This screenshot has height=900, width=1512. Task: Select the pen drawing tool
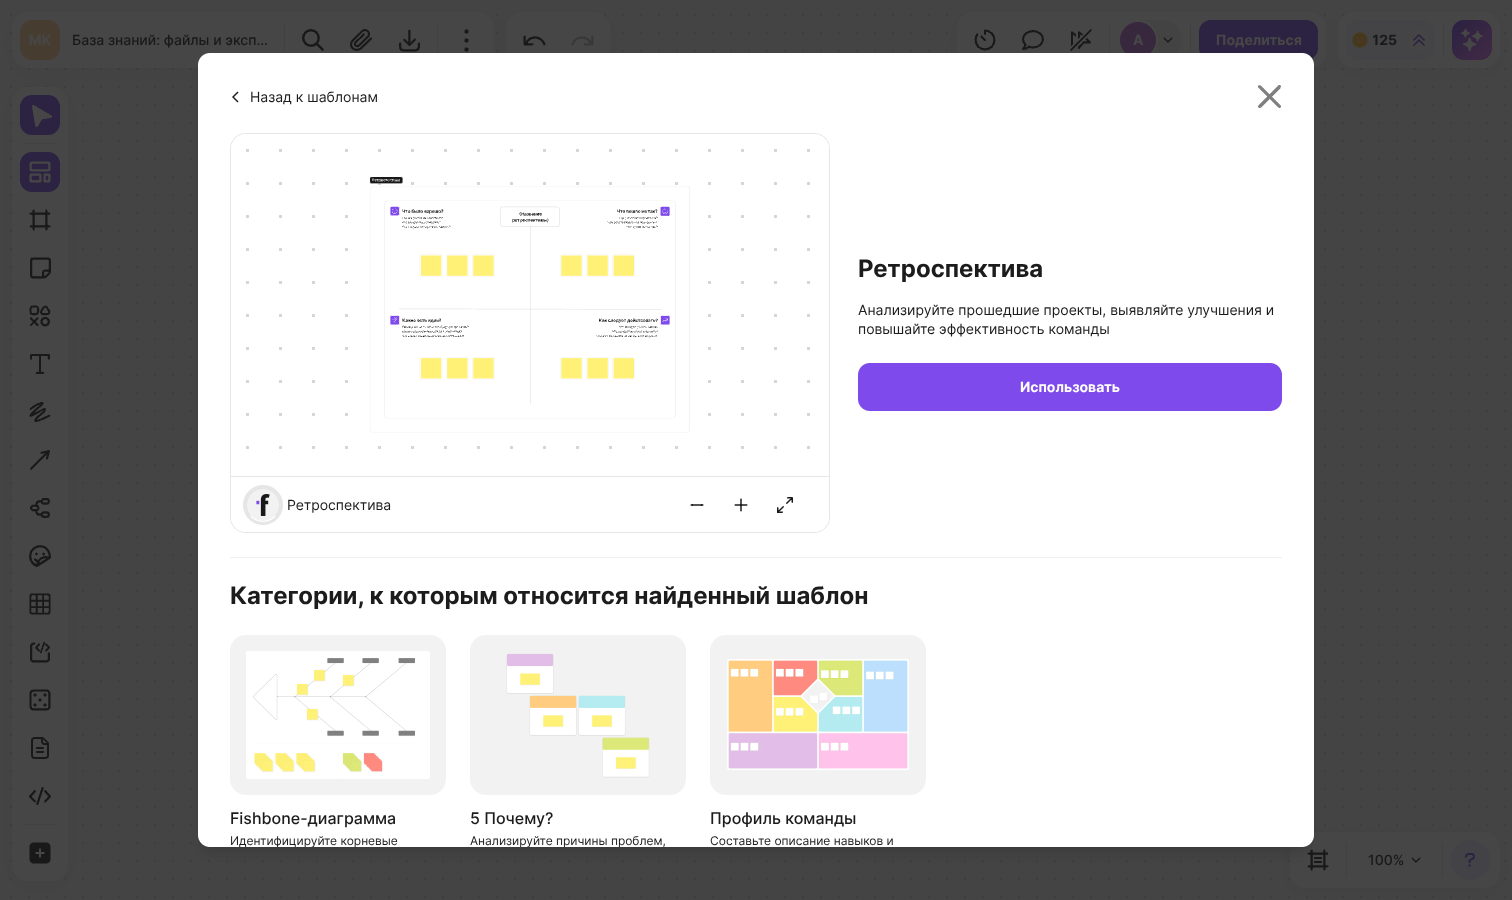click(x=40, y=412)
